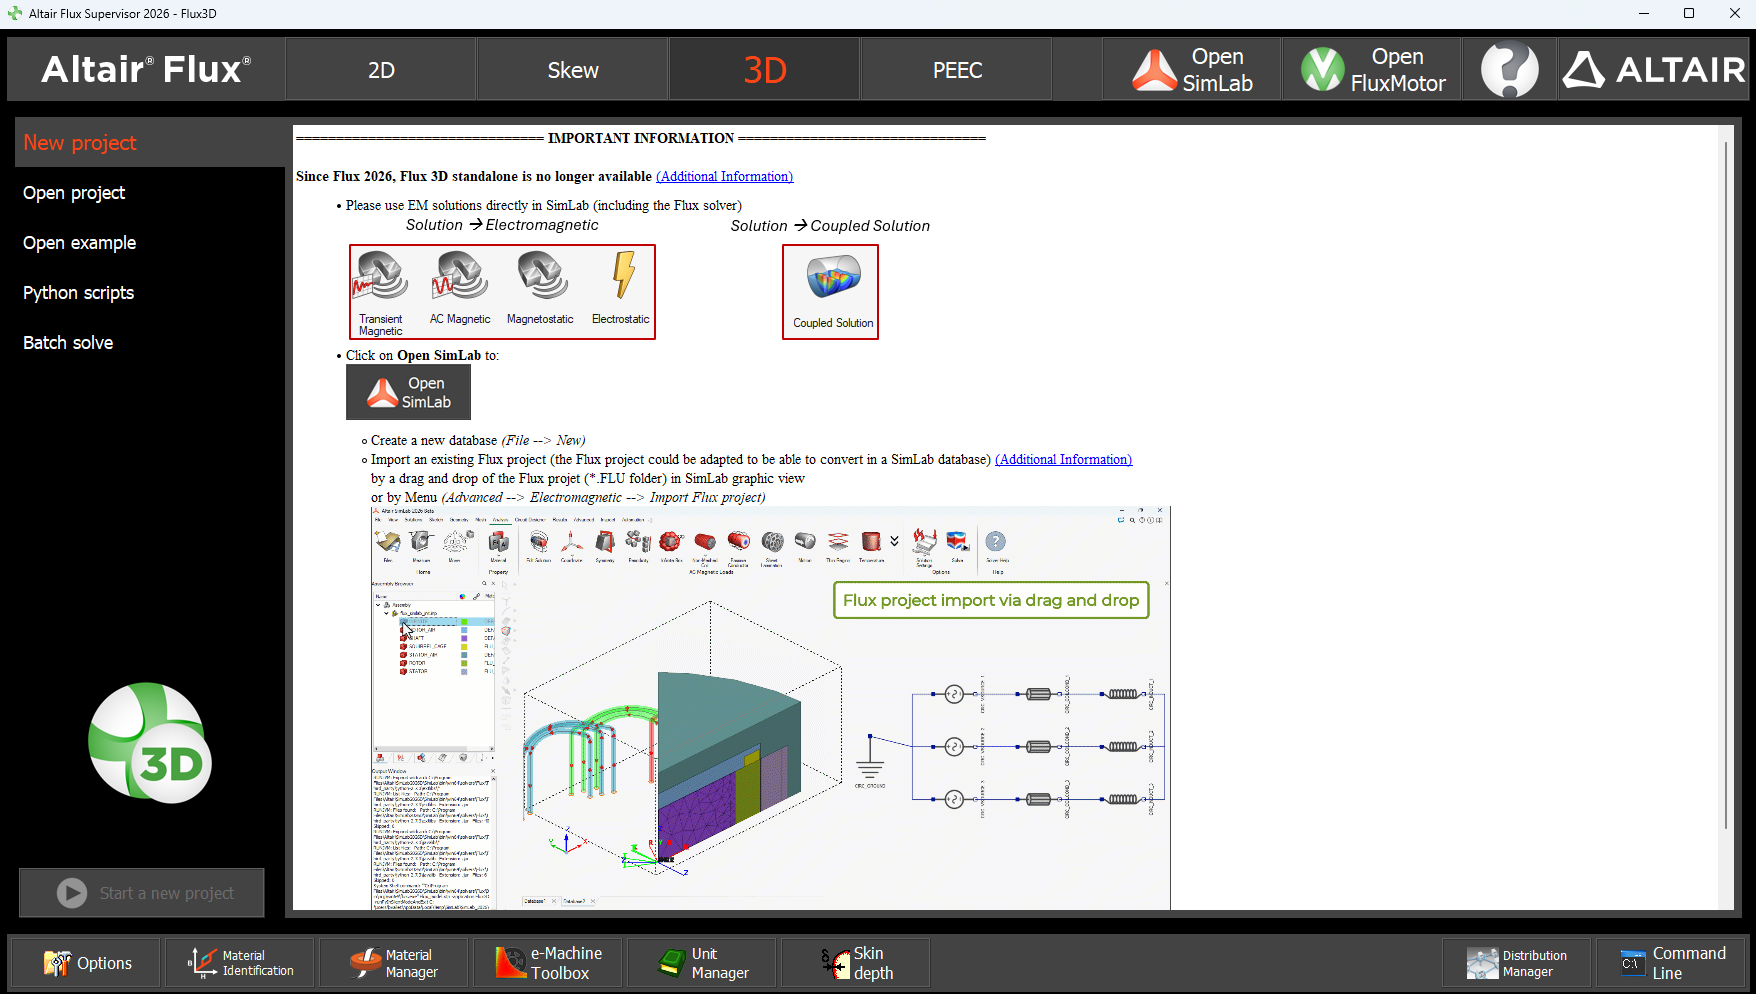The height and width of the screenshot is (994, 1756).
Task: Launch the e-Machine Toolbox
Action: pyautogui.click(x=548, y=963)
